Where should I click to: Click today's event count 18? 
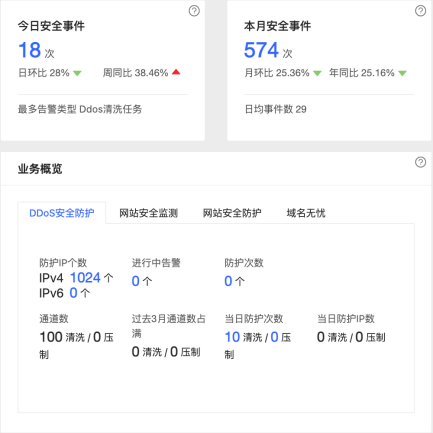click(x=30, y=50)
